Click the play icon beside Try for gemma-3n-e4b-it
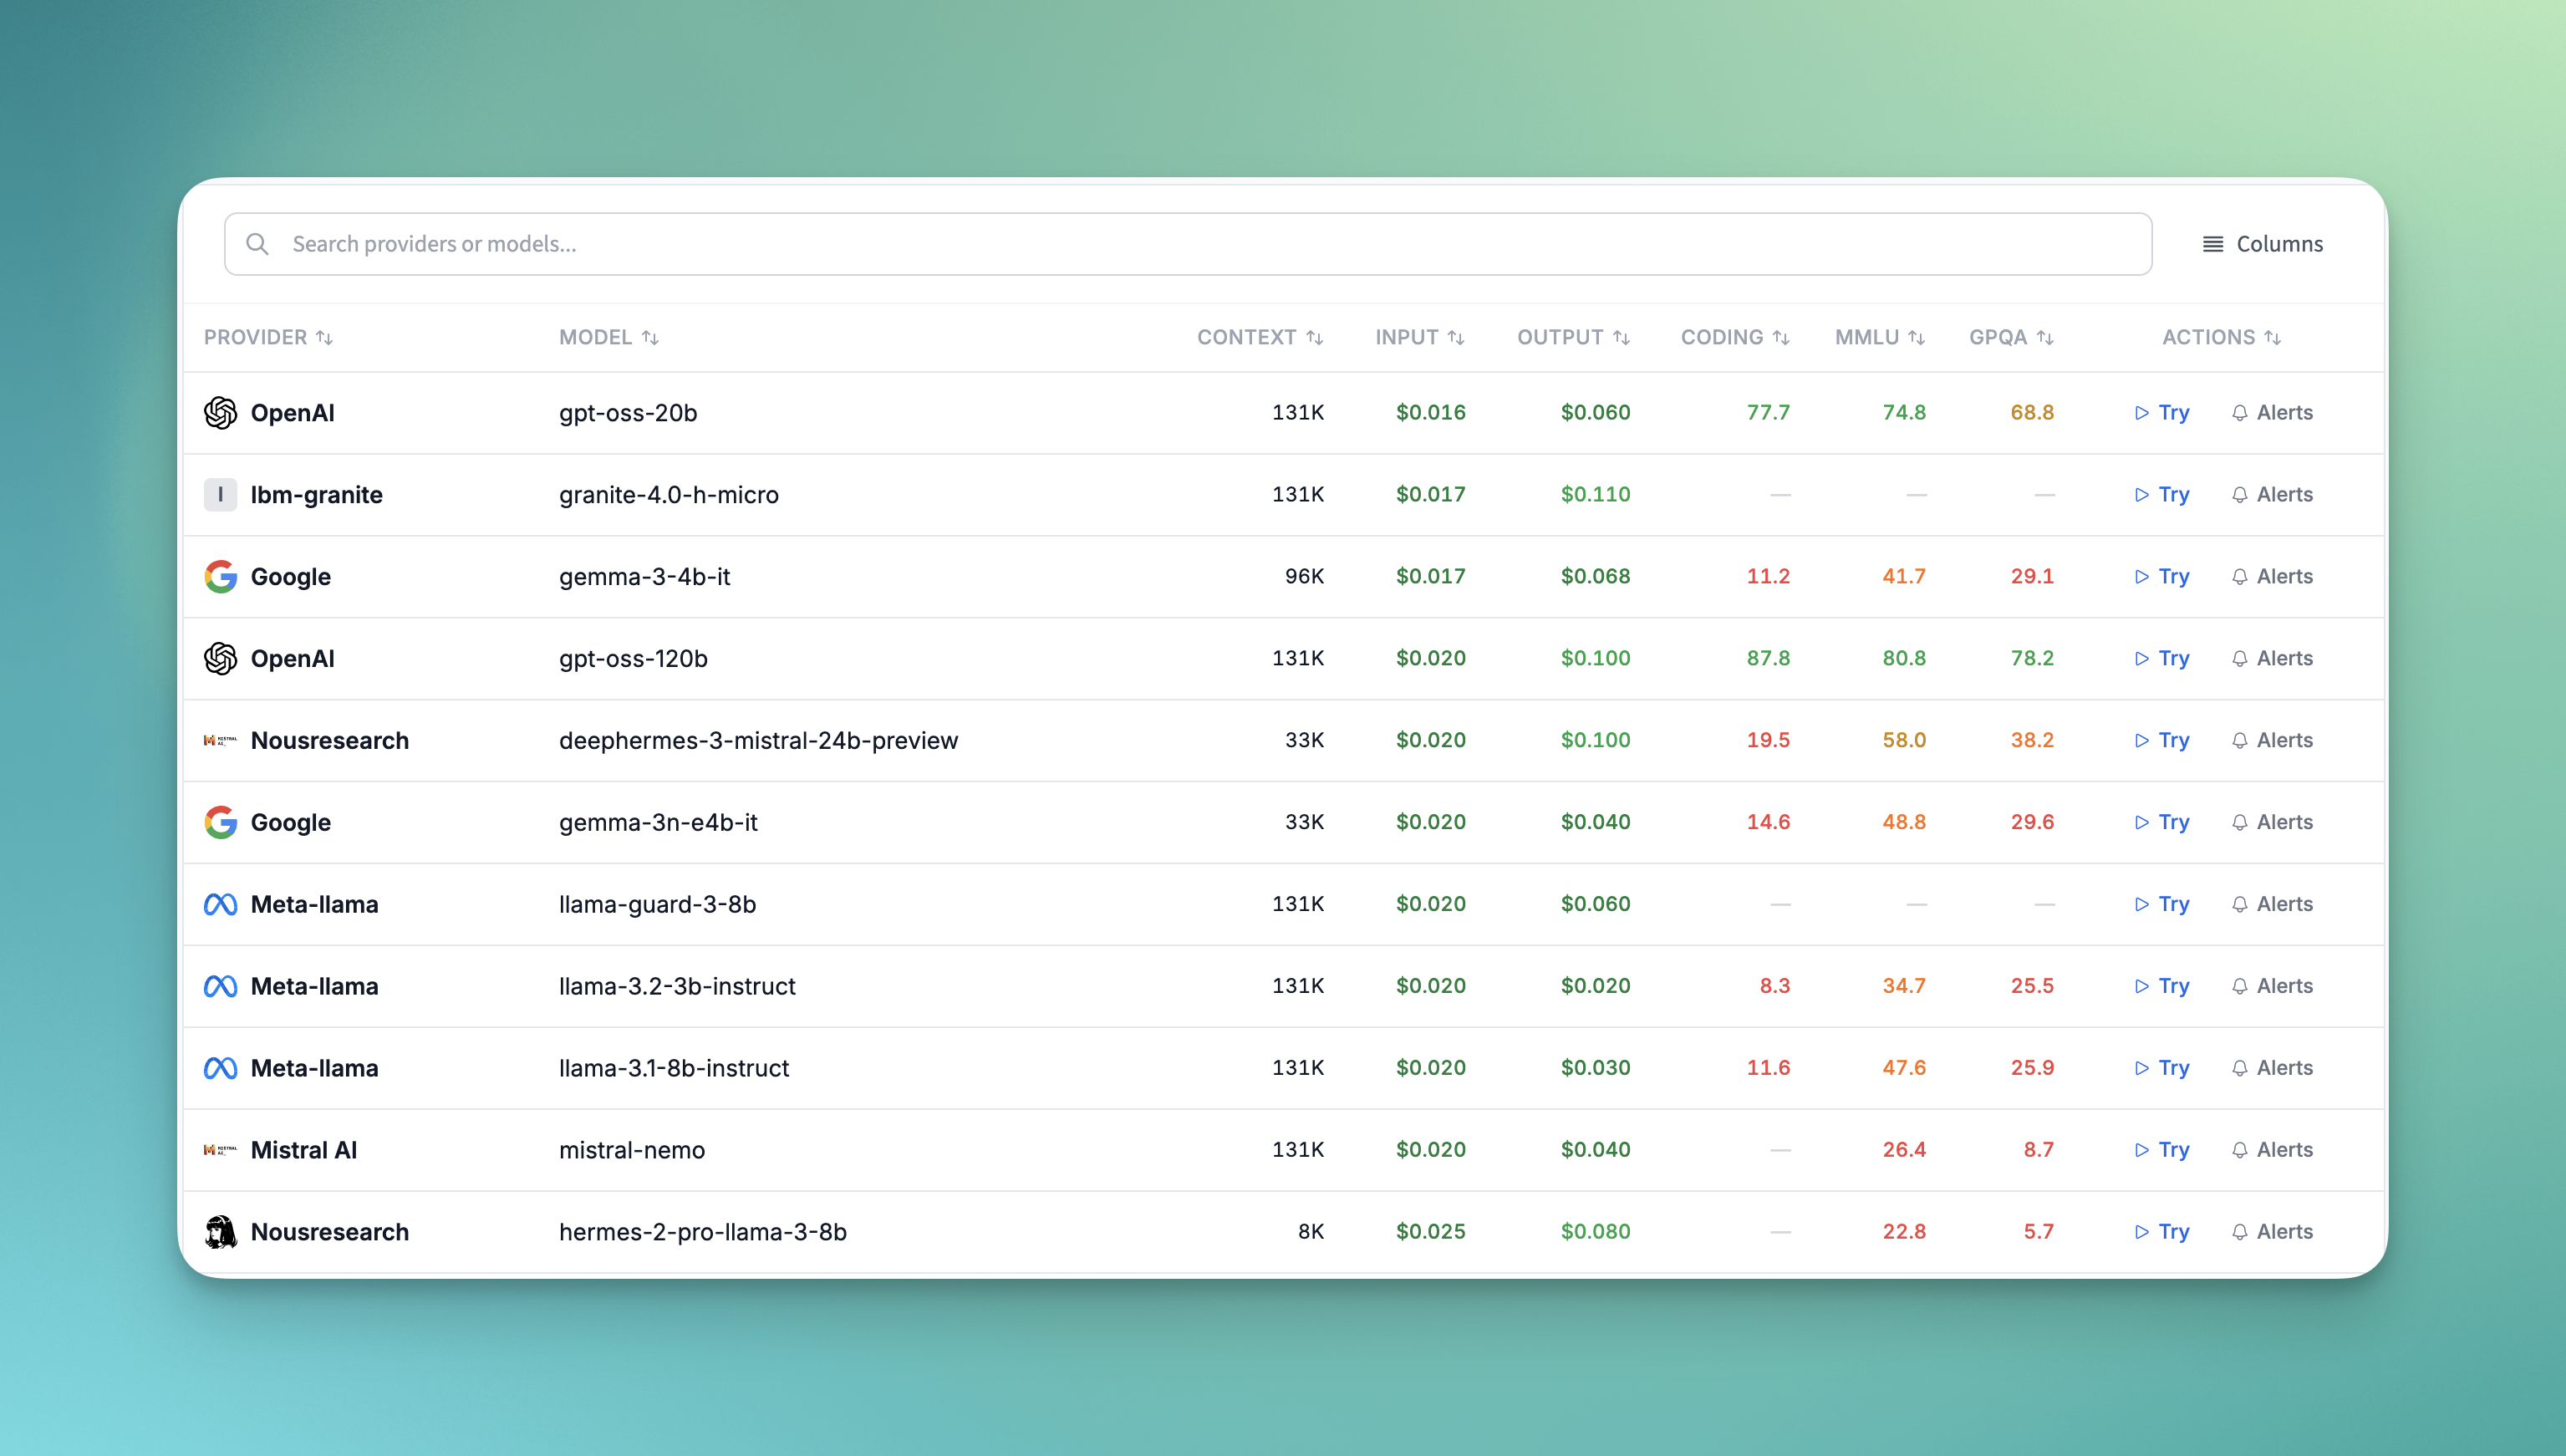The image size is (2566, 1456). 2142,822
